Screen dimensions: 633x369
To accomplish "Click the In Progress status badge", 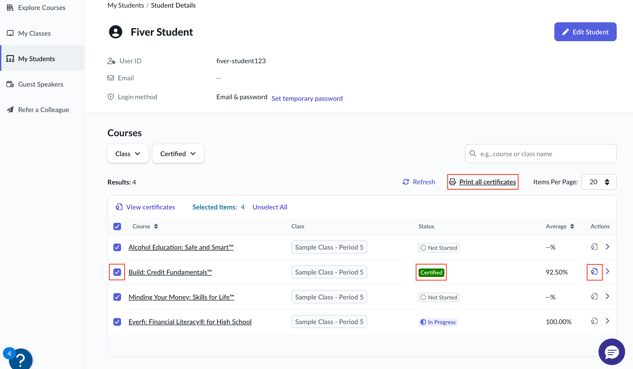I will (x=438, y=322).
